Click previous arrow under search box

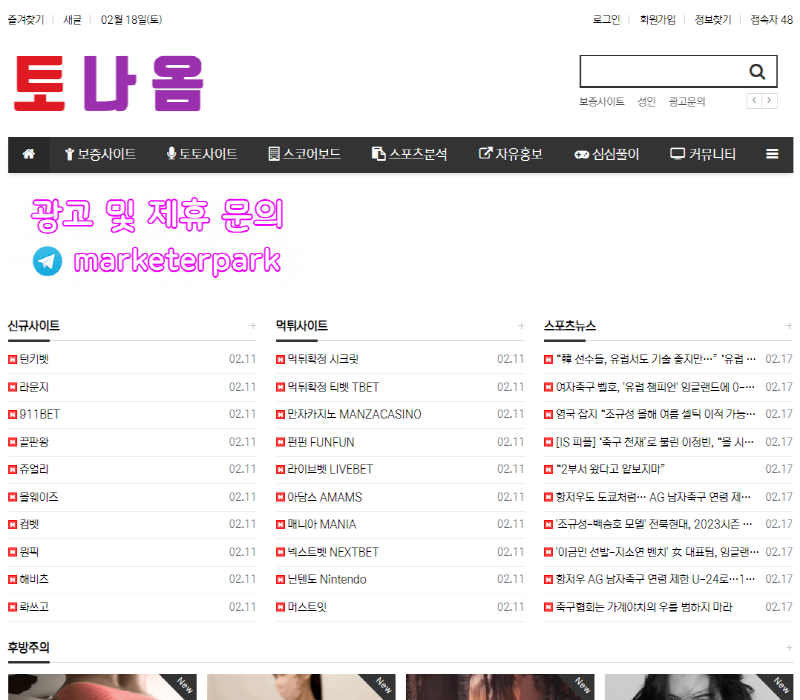[x=755, y=100]
